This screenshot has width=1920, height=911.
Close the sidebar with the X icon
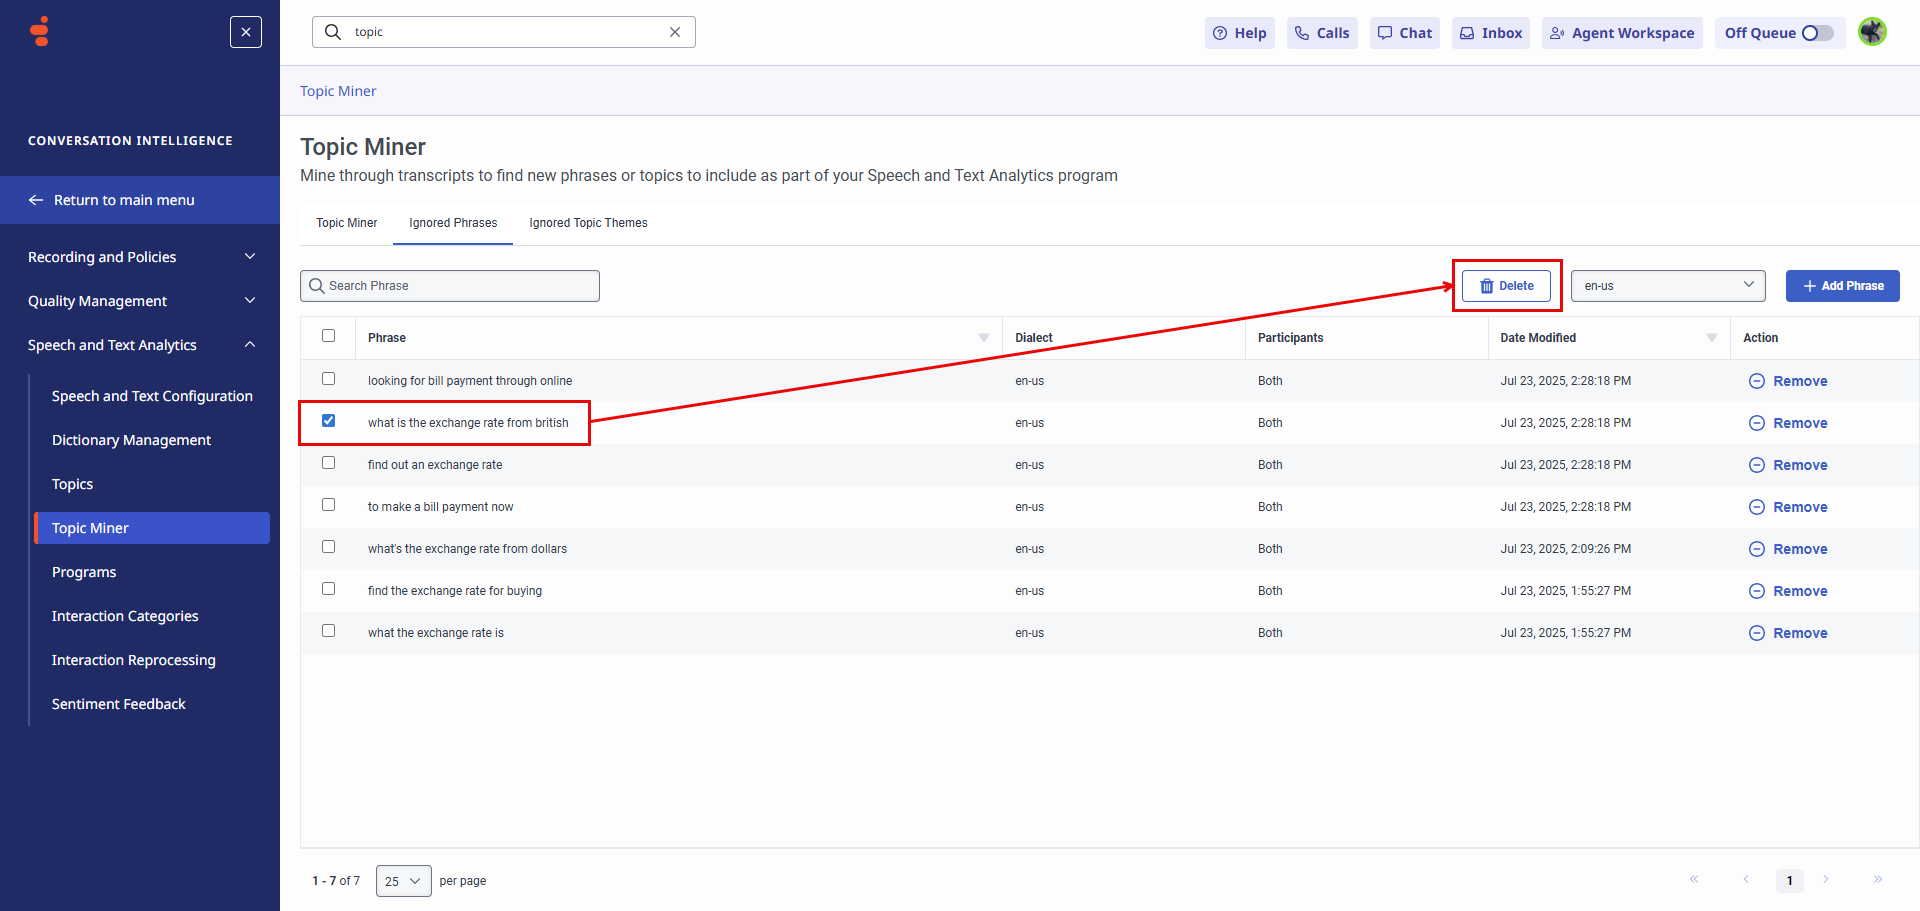click(246, 32)
